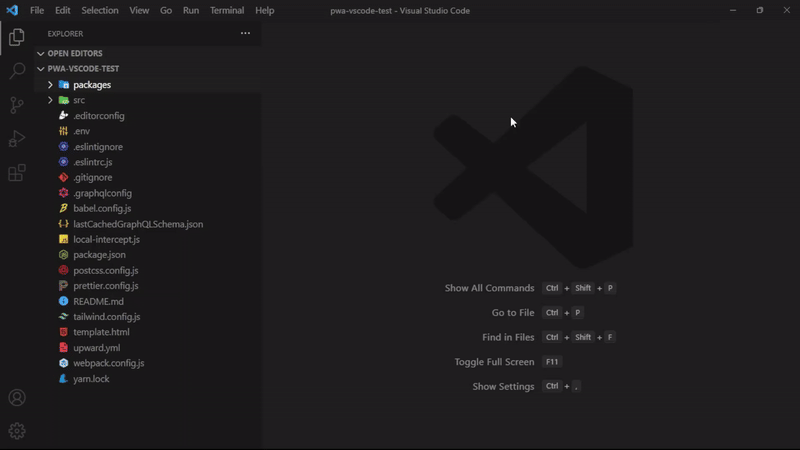Open the upward.yml file

point(97,347)
